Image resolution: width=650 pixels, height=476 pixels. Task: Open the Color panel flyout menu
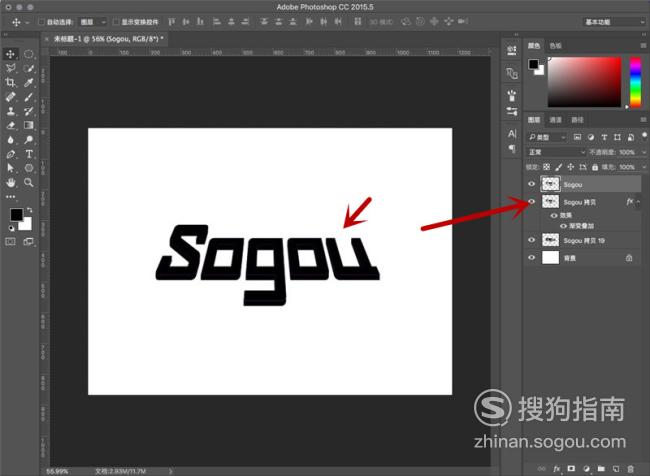coord(643,45)
